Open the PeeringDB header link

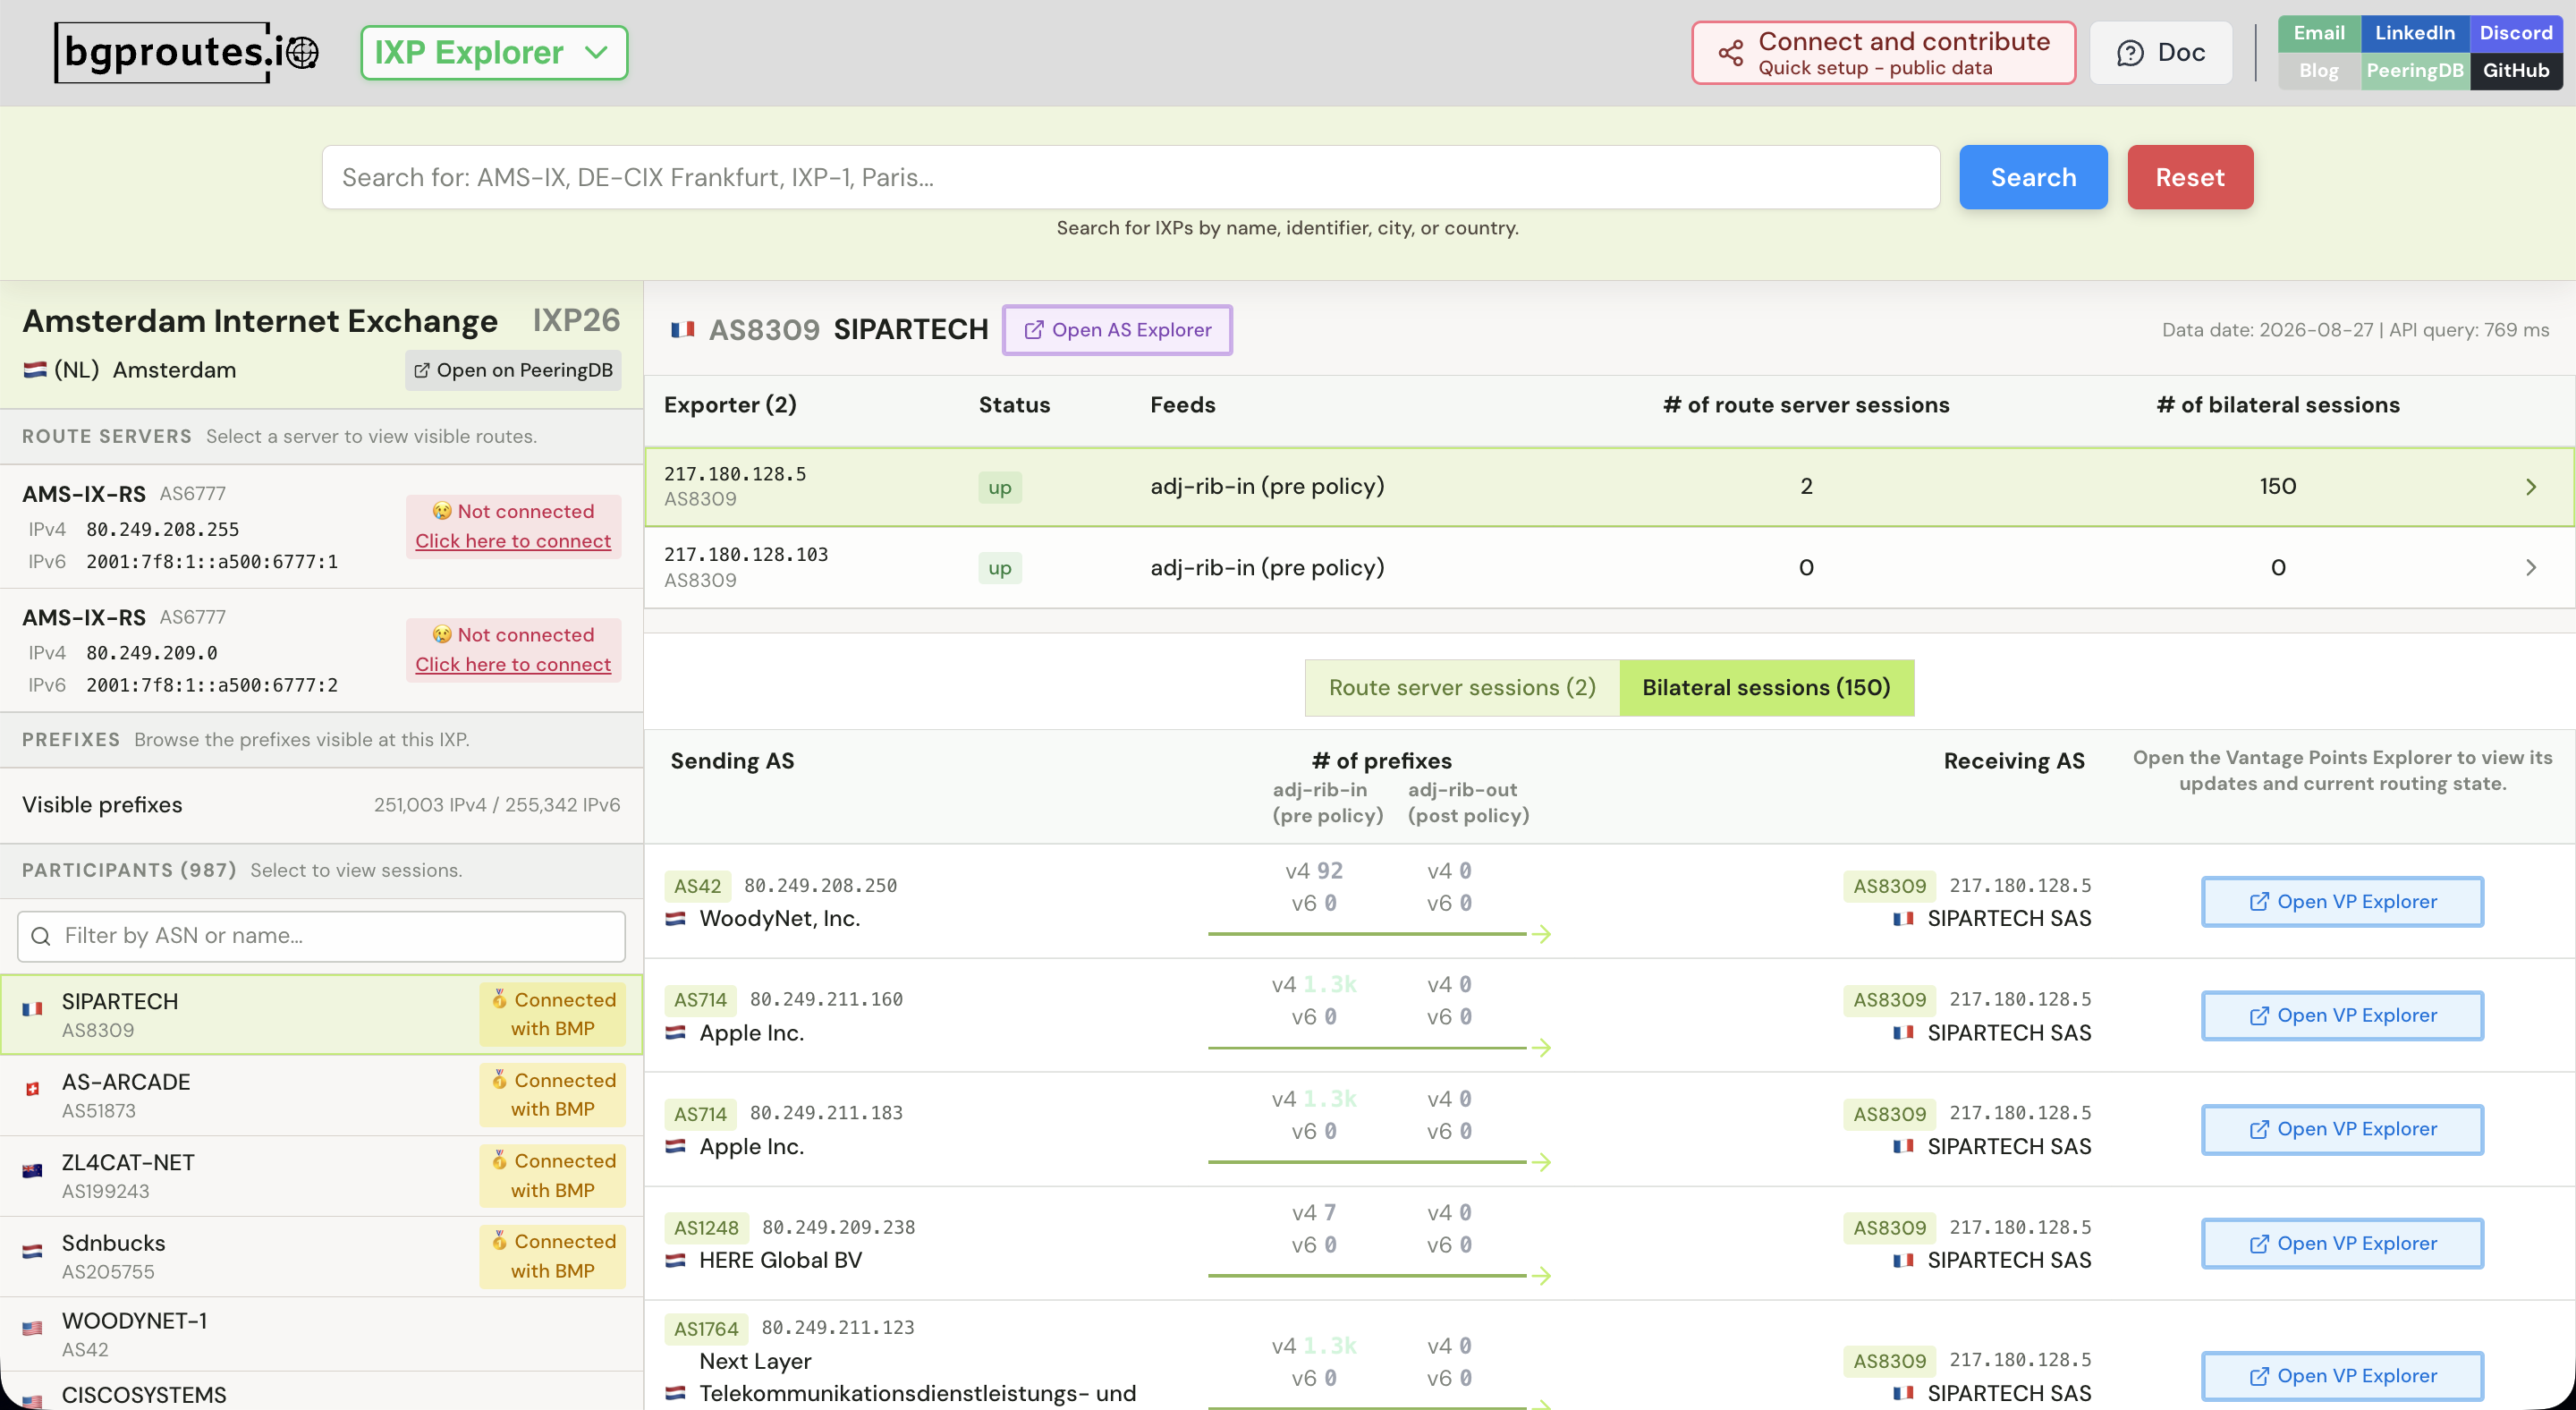click(2414, 71)
